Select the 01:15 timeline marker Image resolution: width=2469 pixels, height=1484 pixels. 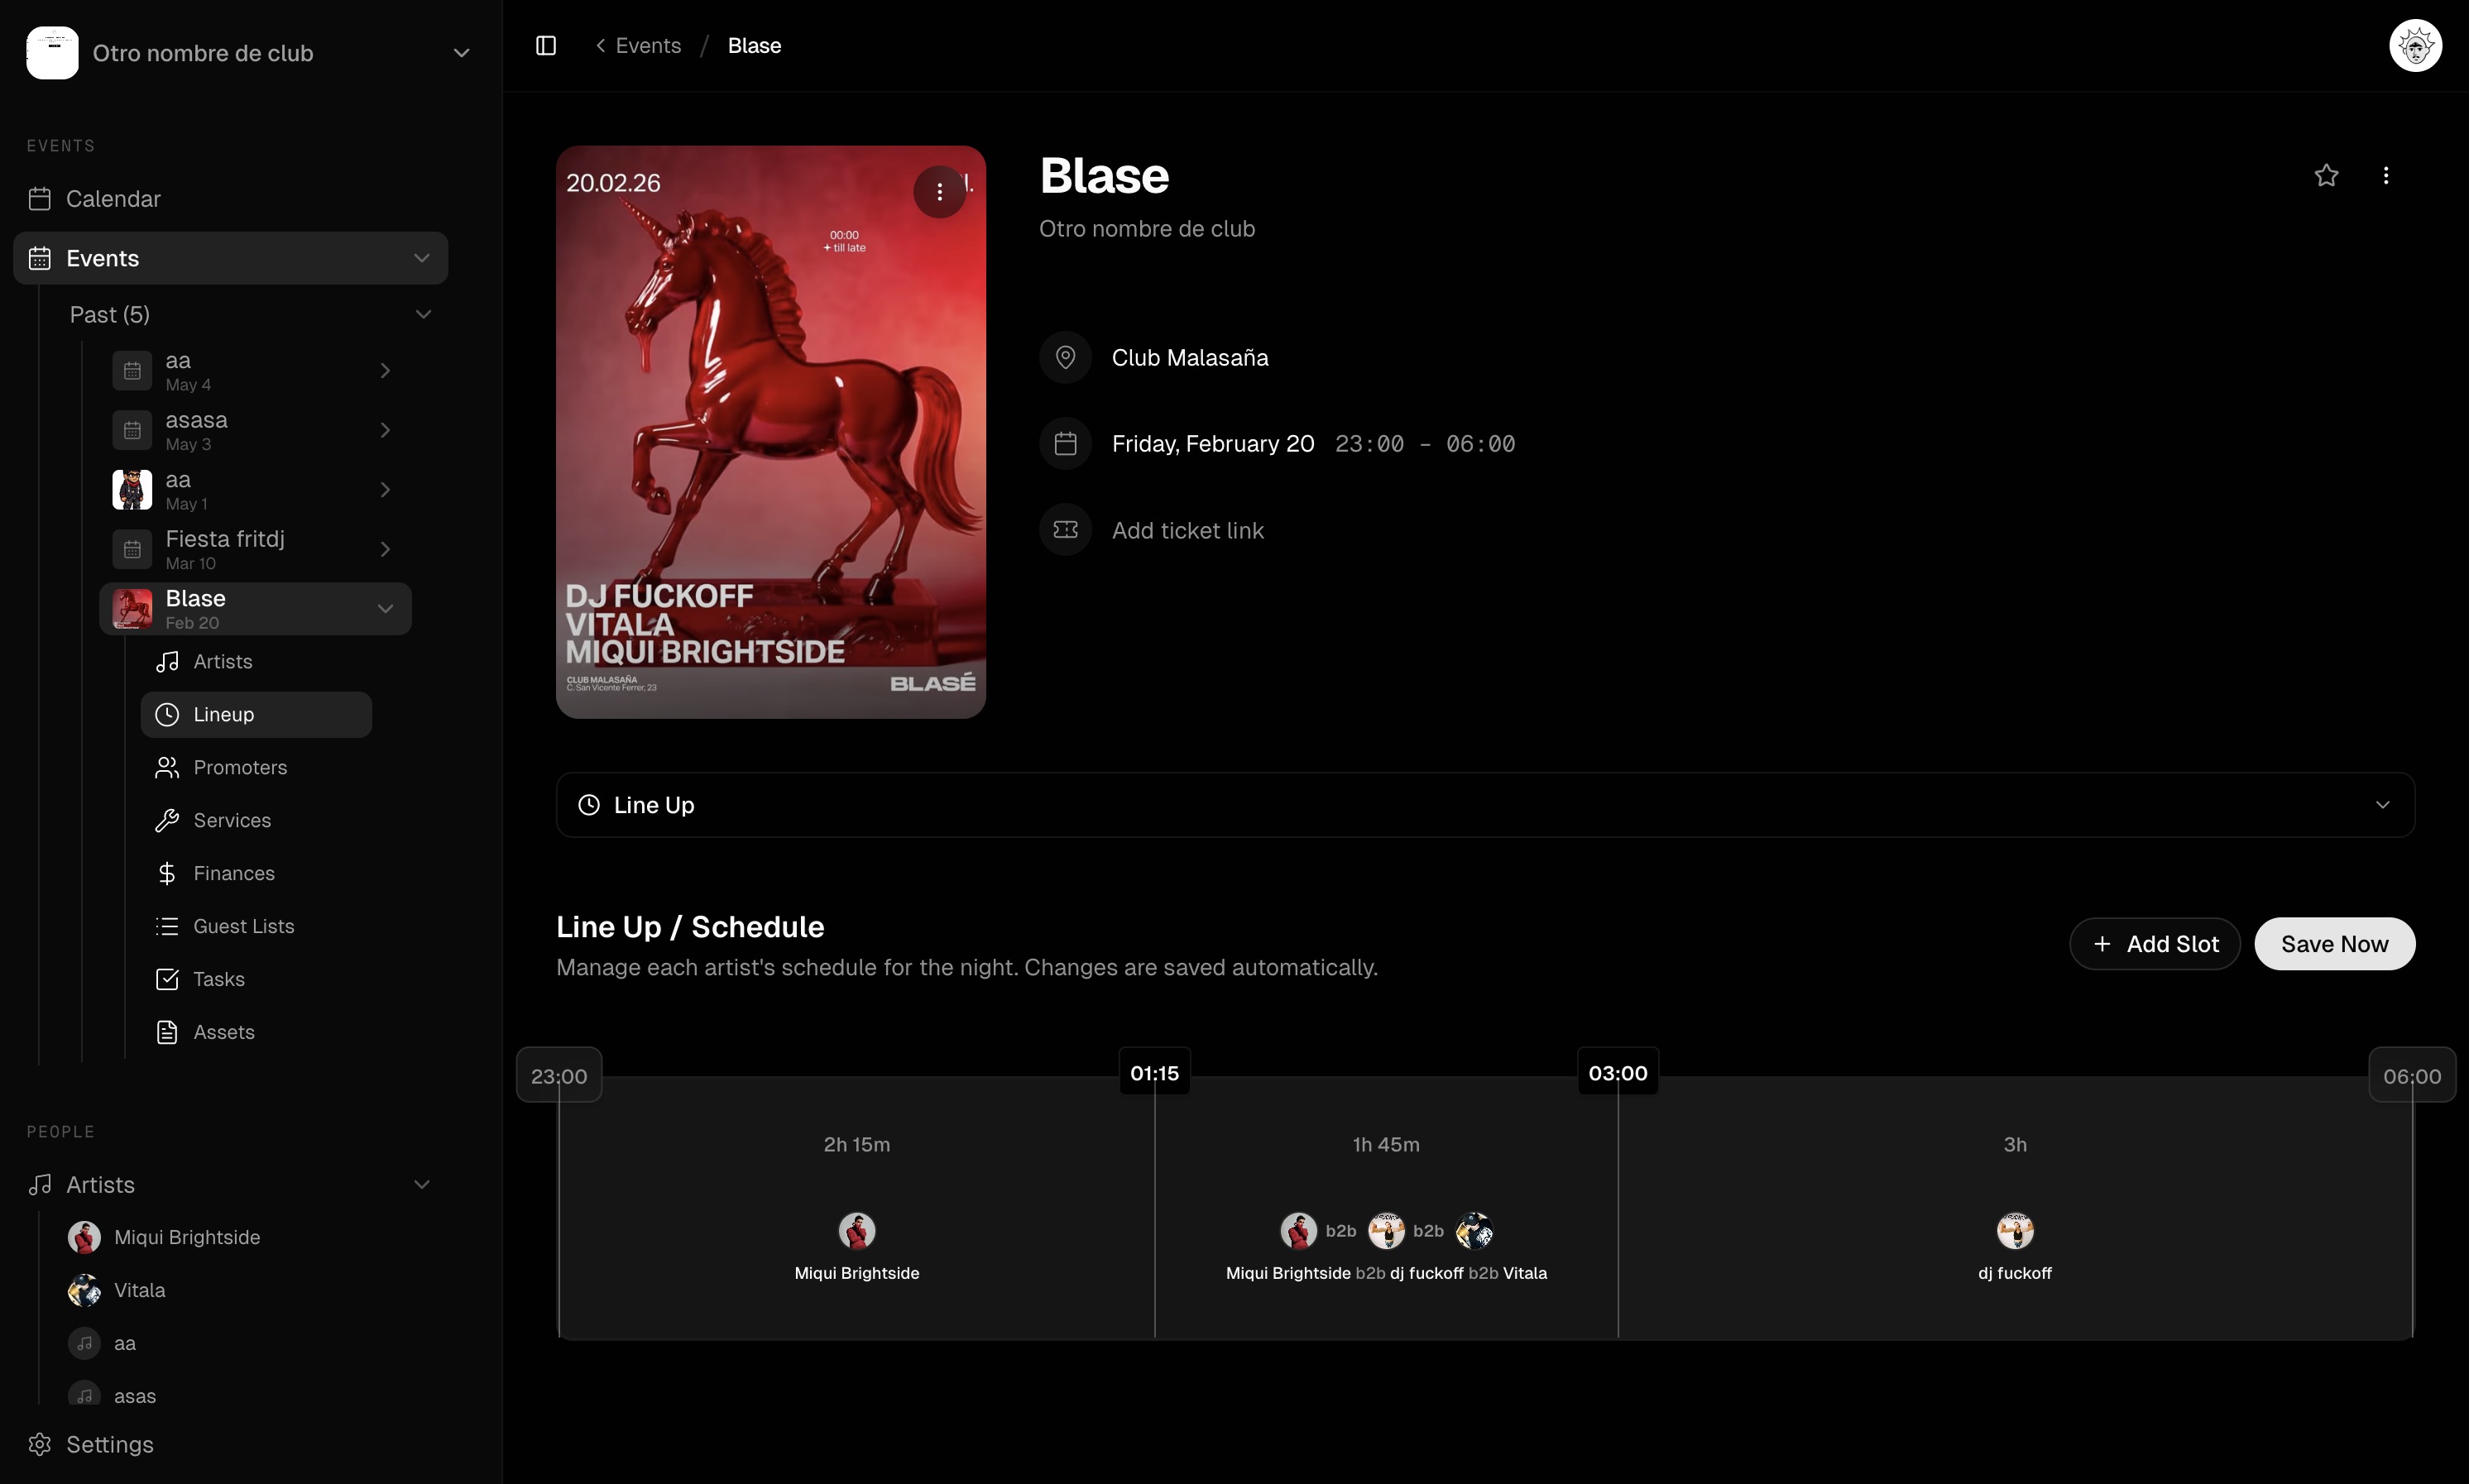(1154, 1073)
